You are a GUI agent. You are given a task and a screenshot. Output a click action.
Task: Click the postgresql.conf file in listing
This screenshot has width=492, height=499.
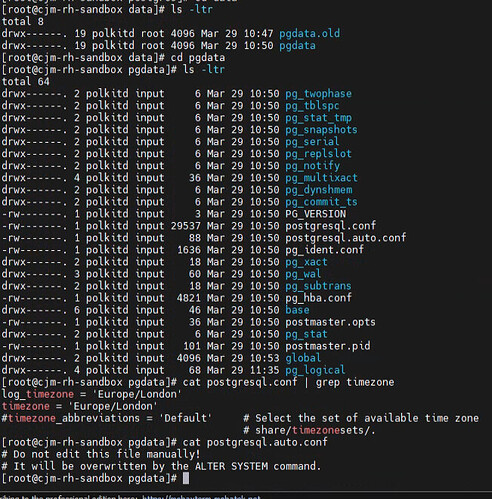point(331,226)
